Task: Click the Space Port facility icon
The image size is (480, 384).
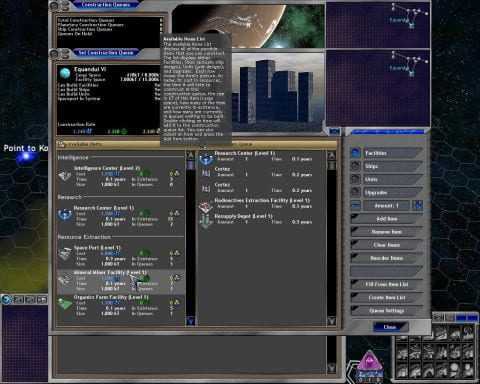Action: tap(64, 255)
